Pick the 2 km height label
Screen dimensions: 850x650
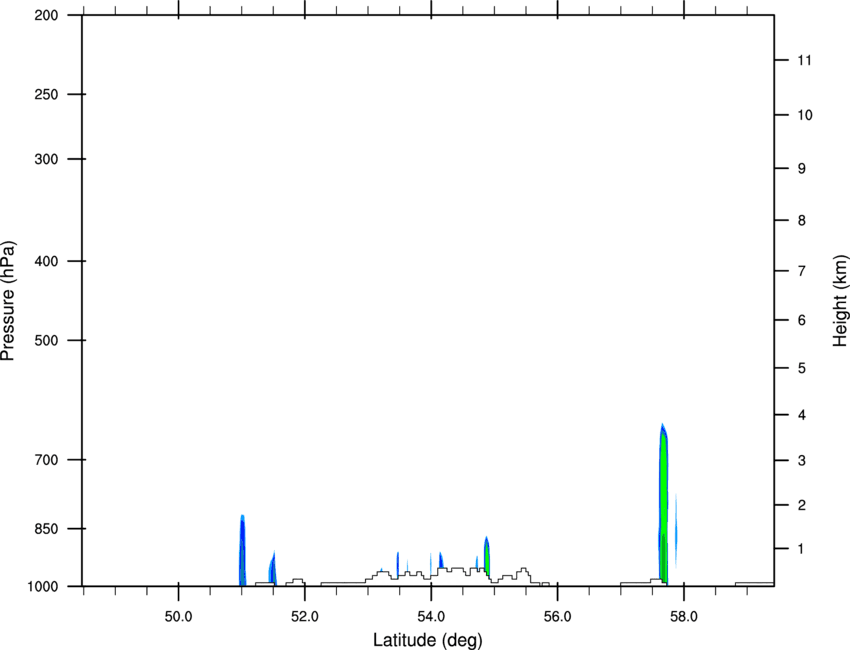[x=802, y=505]
